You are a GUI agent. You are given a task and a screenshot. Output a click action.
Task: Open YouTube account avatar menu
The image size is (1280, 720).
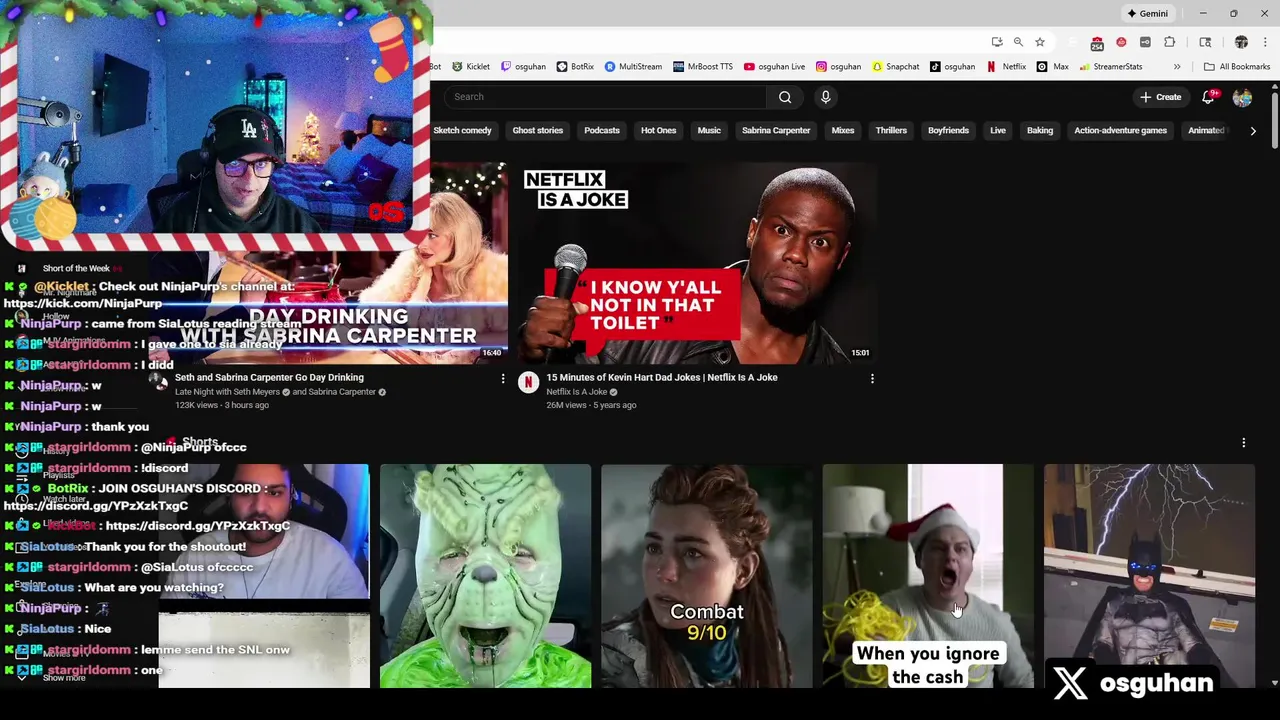coord(1242,97)
